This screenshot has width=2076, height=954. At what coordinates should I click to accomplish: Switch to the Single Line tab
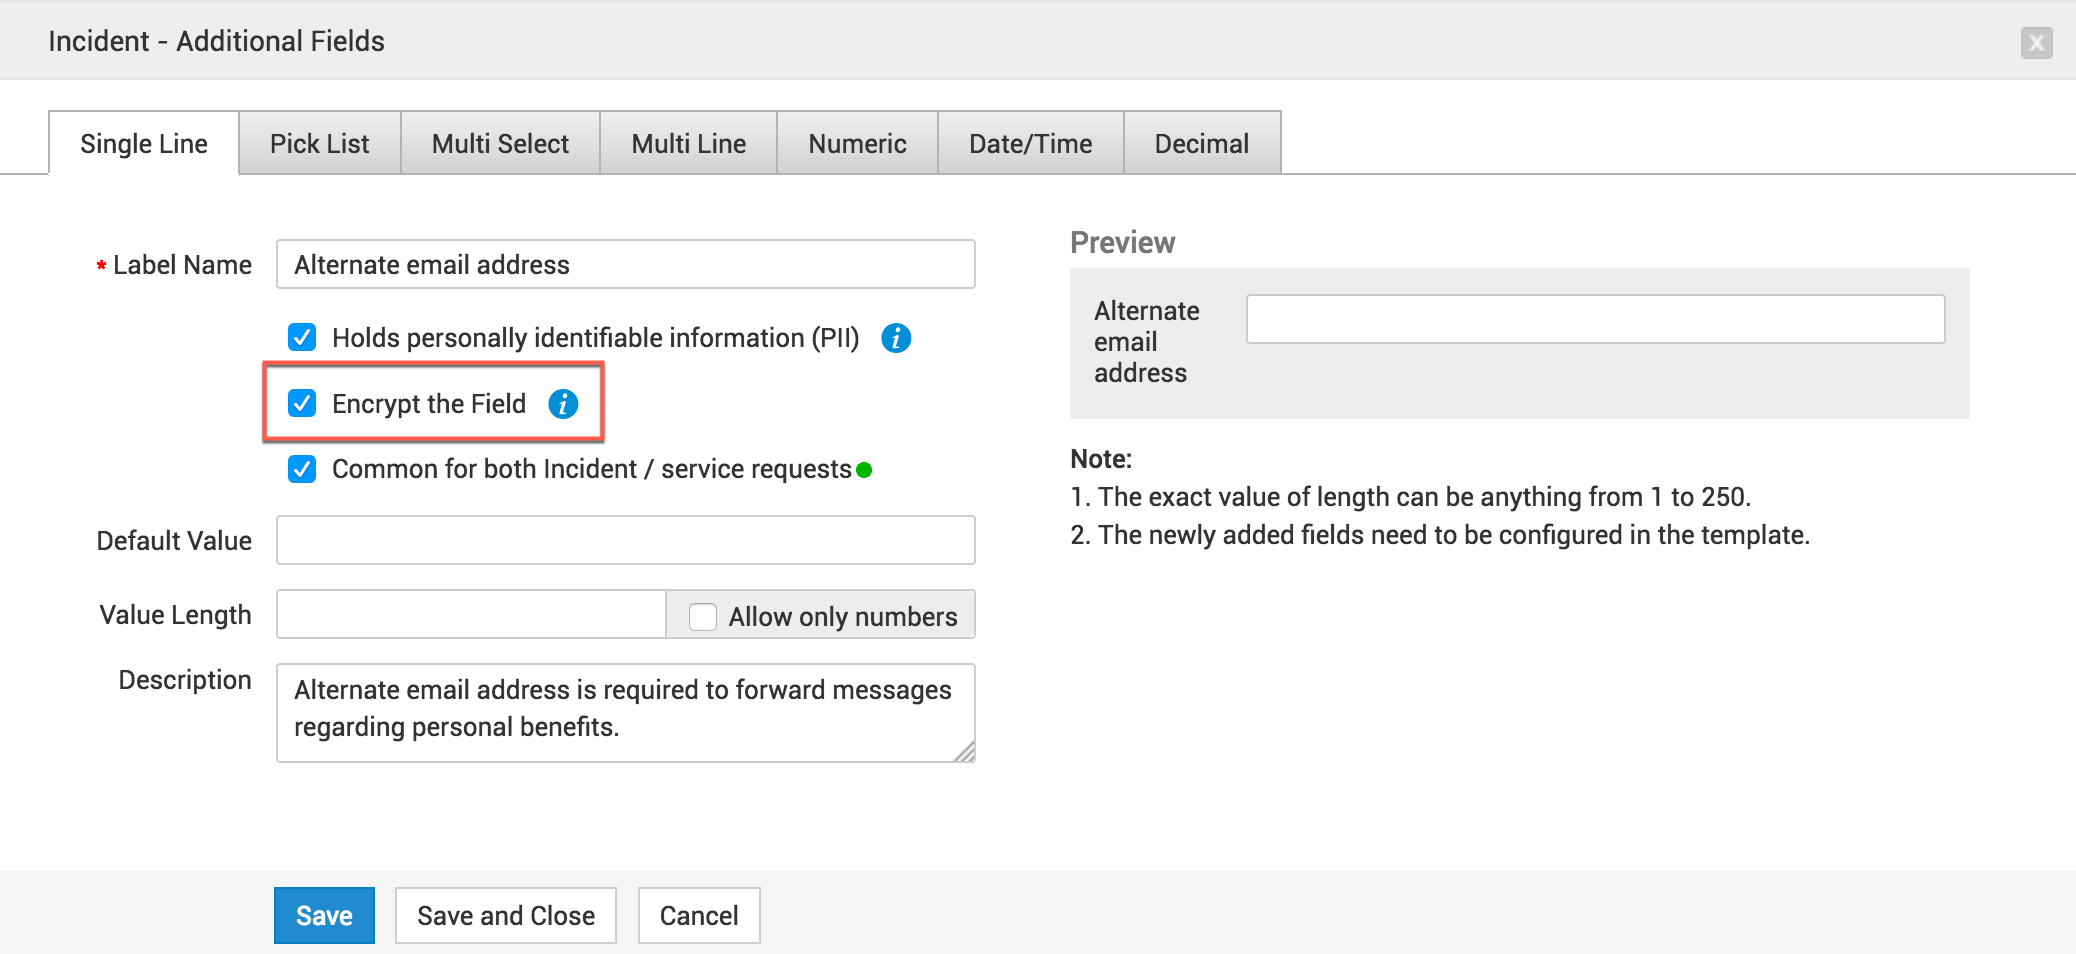pos(144,144)
